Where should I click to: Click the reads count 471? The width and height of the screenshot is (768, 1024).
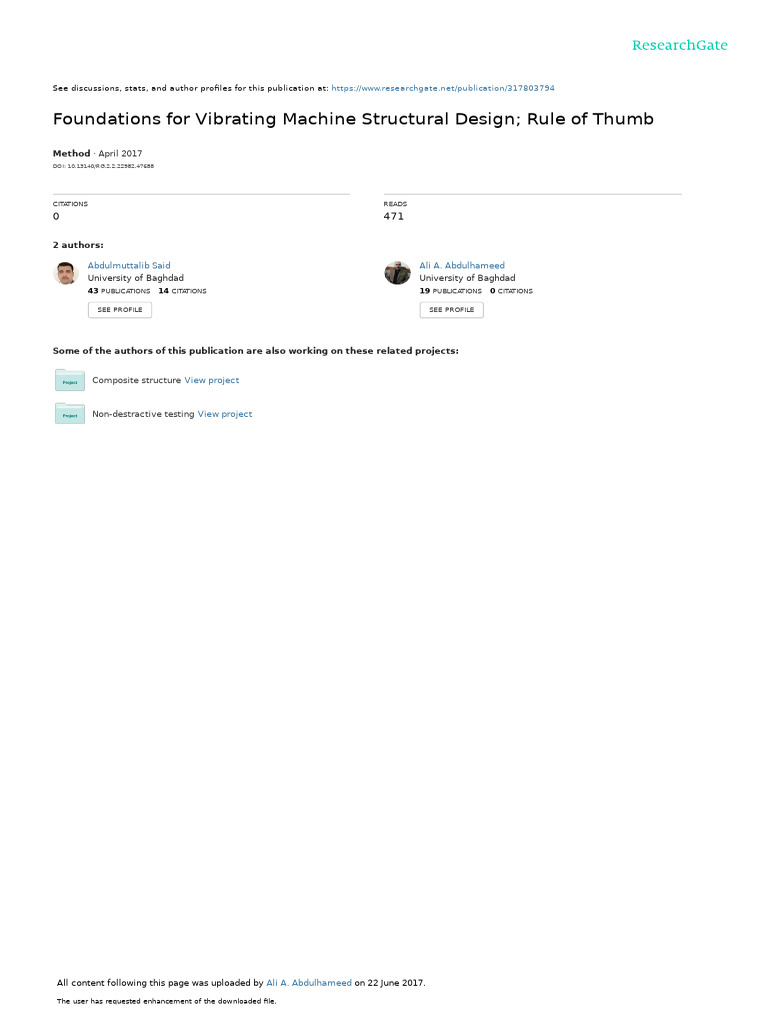tap(394, 216)
